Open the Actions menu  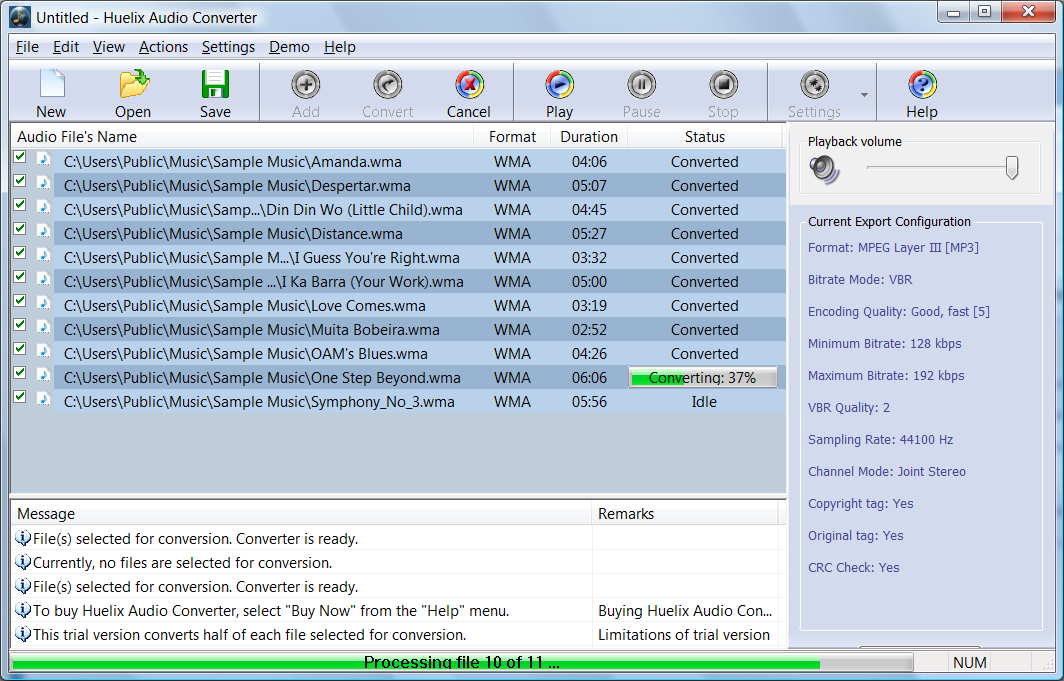[x=163, y=47]
